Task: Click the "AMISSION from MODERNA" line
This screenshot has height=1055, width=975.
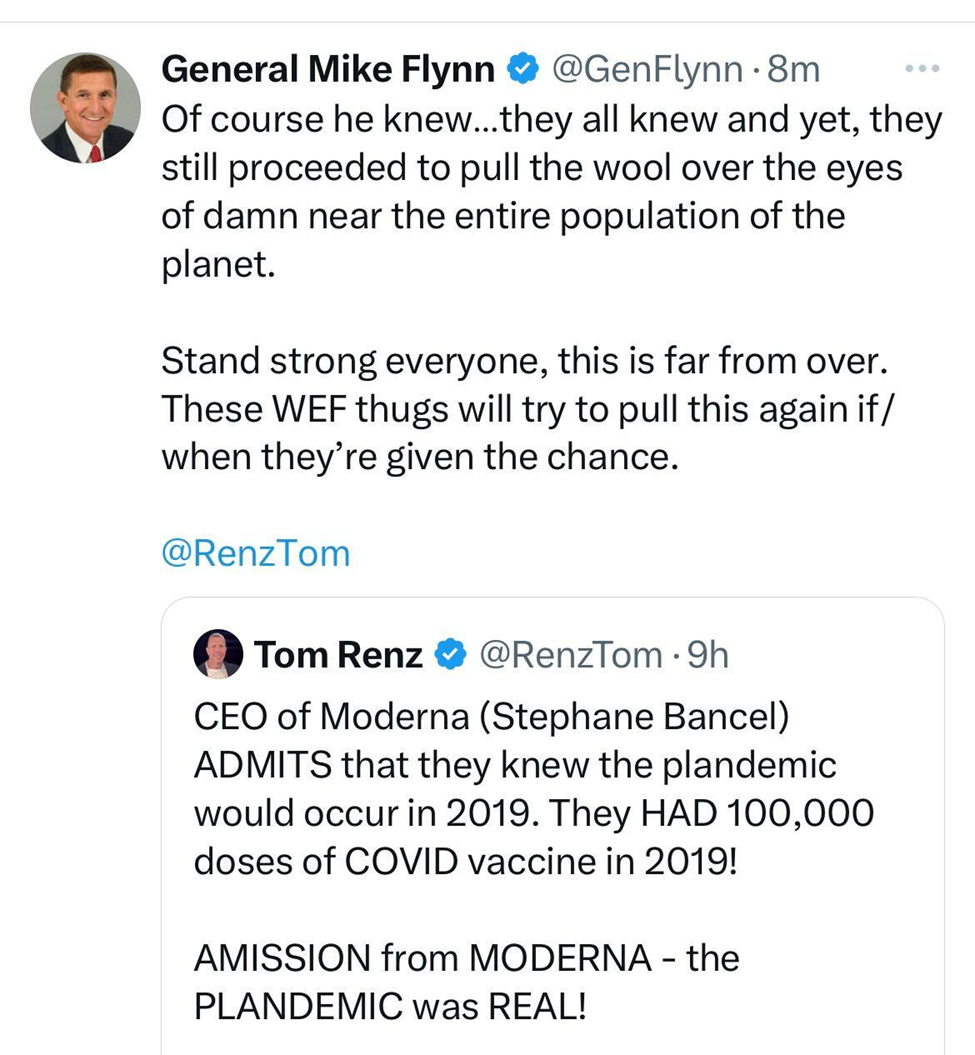Action: click(466, 957)
